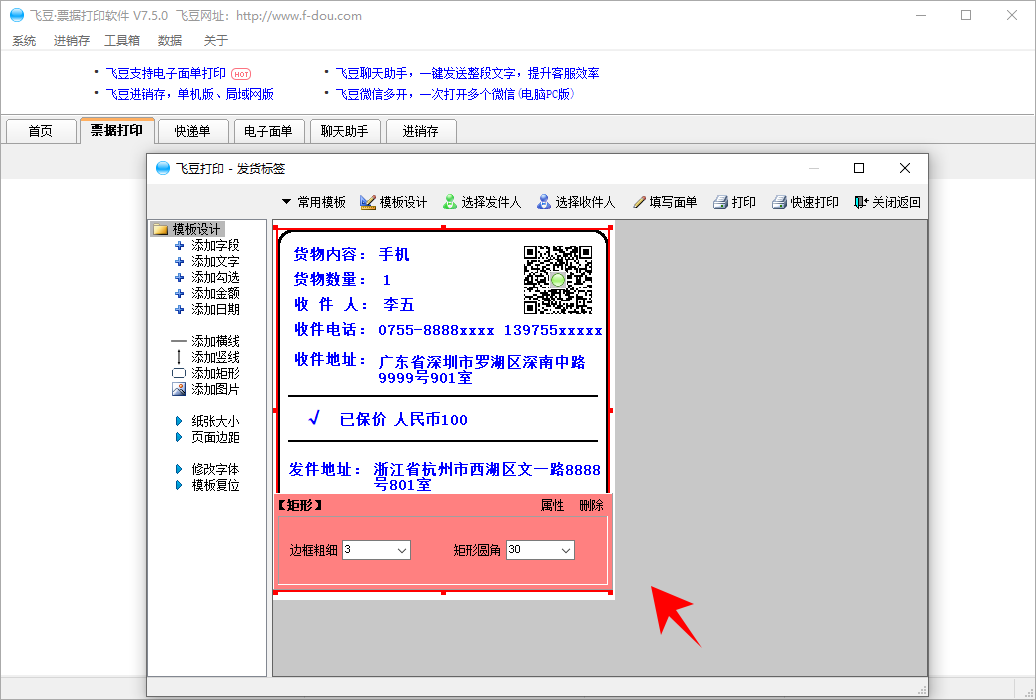1036x700 pixels.
Task: Click the QR code on the label
Action: point(557,279)
